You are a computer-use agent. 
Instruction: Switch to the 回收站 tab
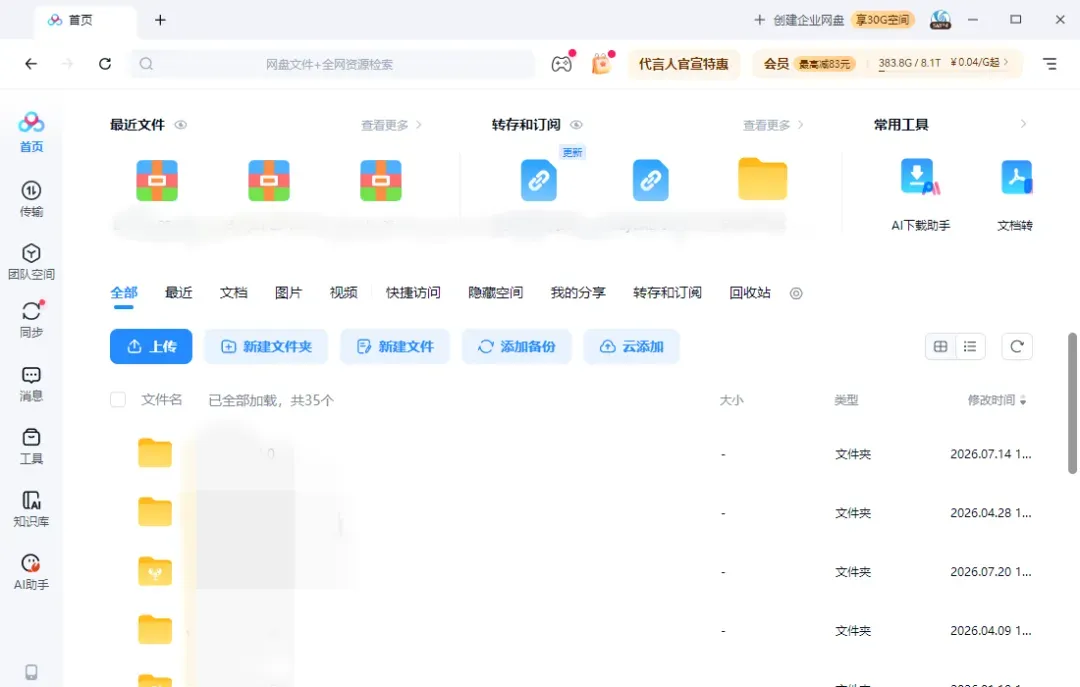click(x=749, y=293)
